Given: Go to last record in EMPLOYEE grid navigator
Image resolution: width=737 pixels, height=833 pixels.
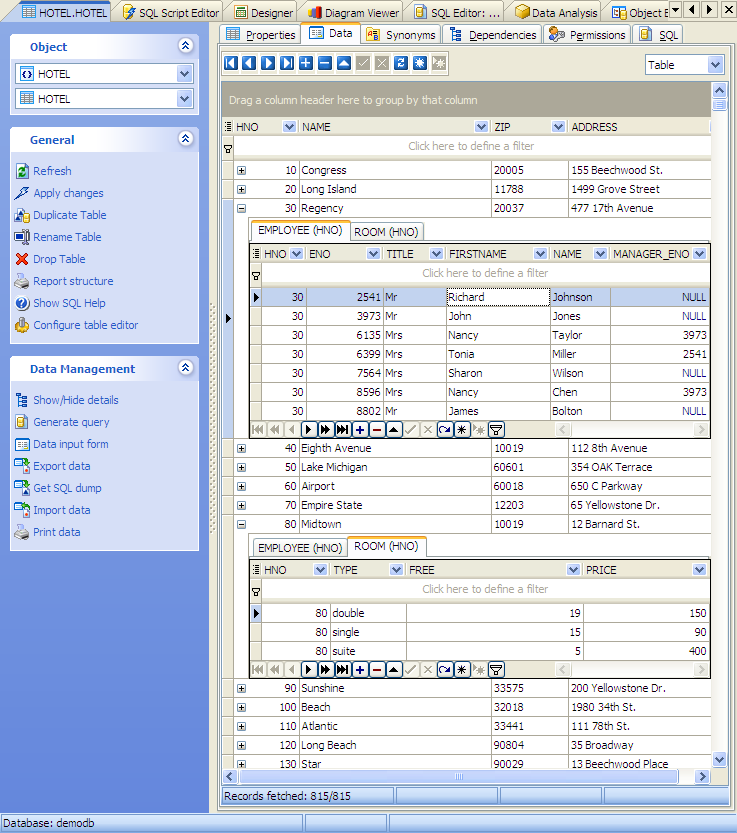Looking at the screenshot, I should point(343,430).
